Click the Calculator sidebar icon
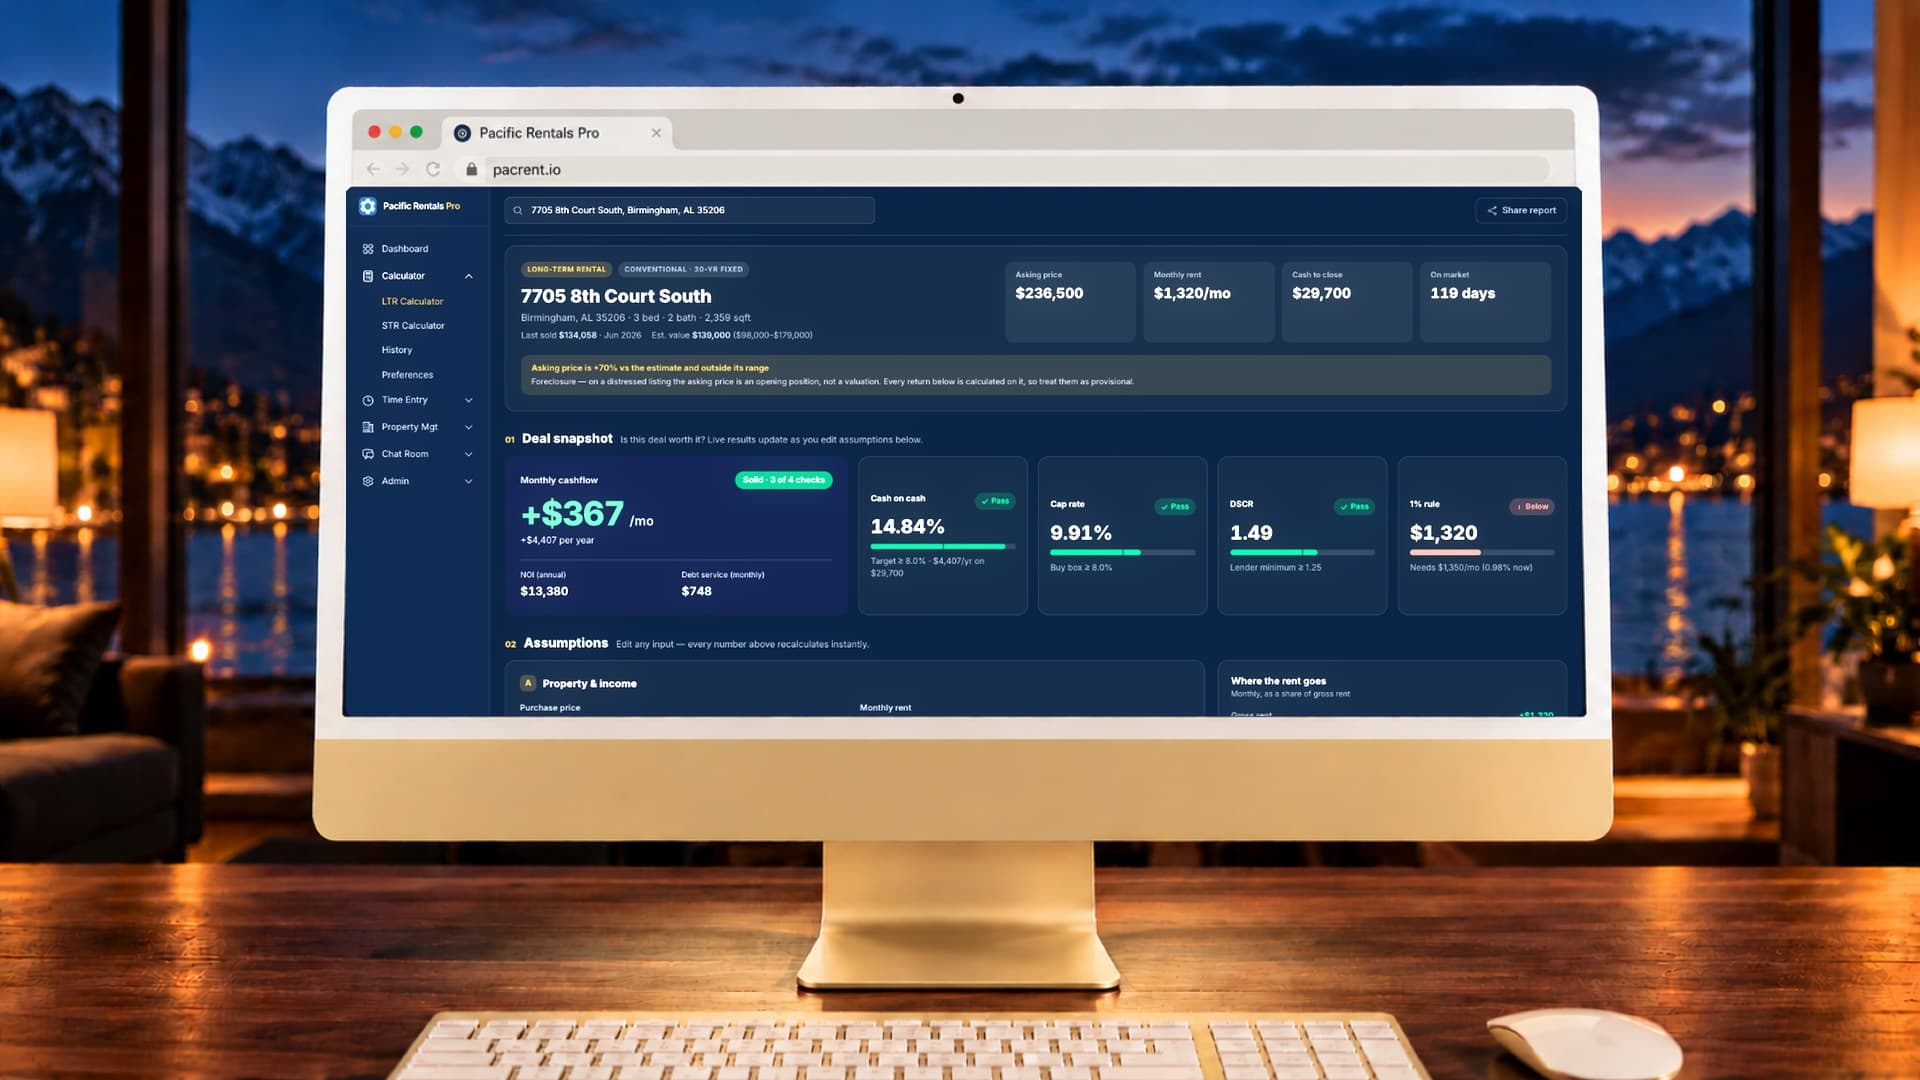Image resolution: width=1920 pixels, height=1080 pixels. tap(368, 276)
